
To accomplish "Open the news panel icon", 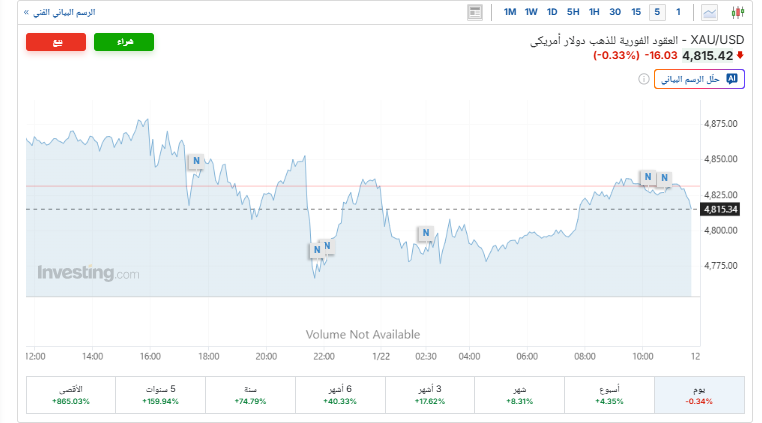I will pos(475,13).
